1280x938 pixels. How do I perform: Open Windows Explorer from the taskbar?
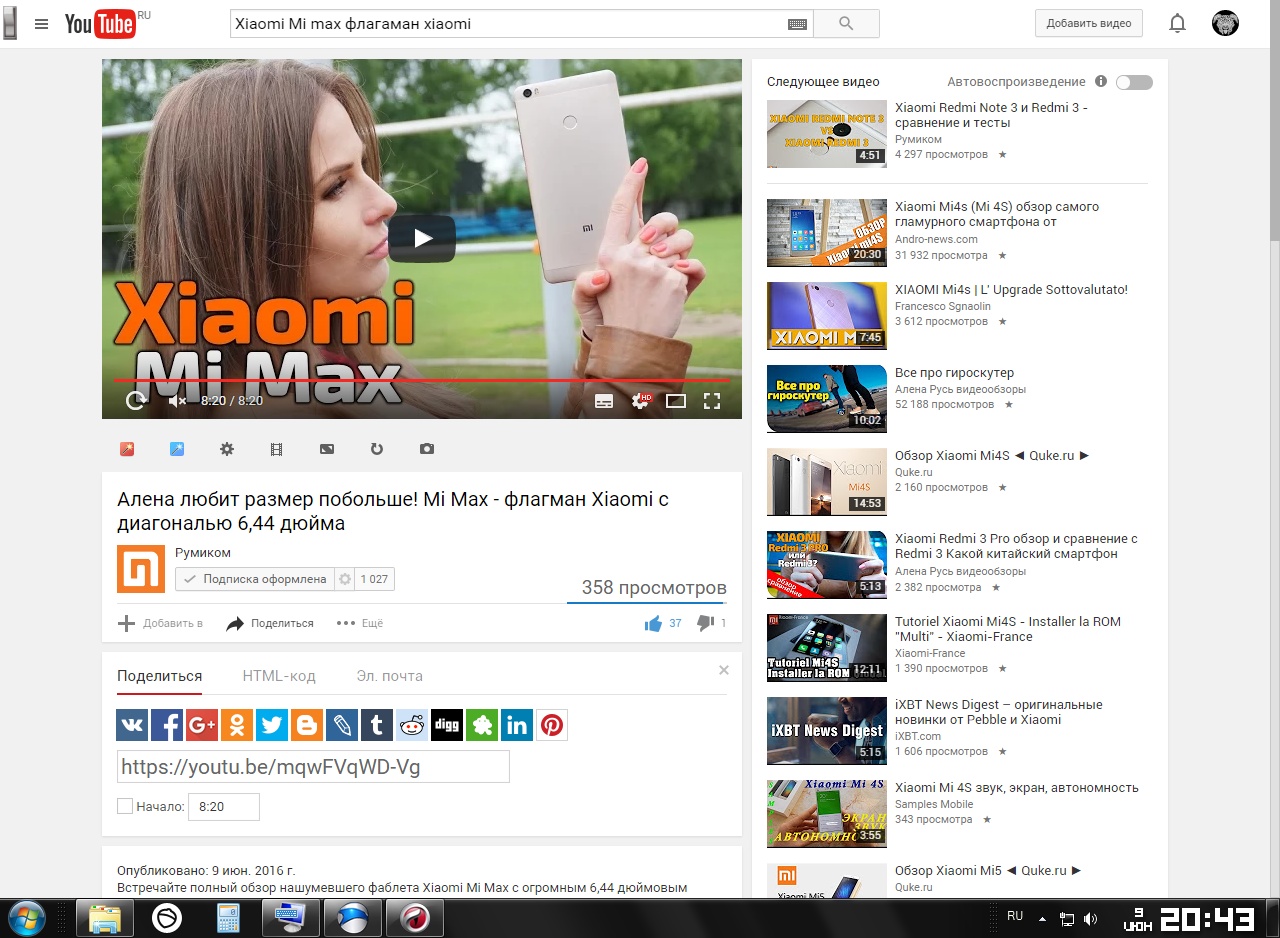click(105, 917)
